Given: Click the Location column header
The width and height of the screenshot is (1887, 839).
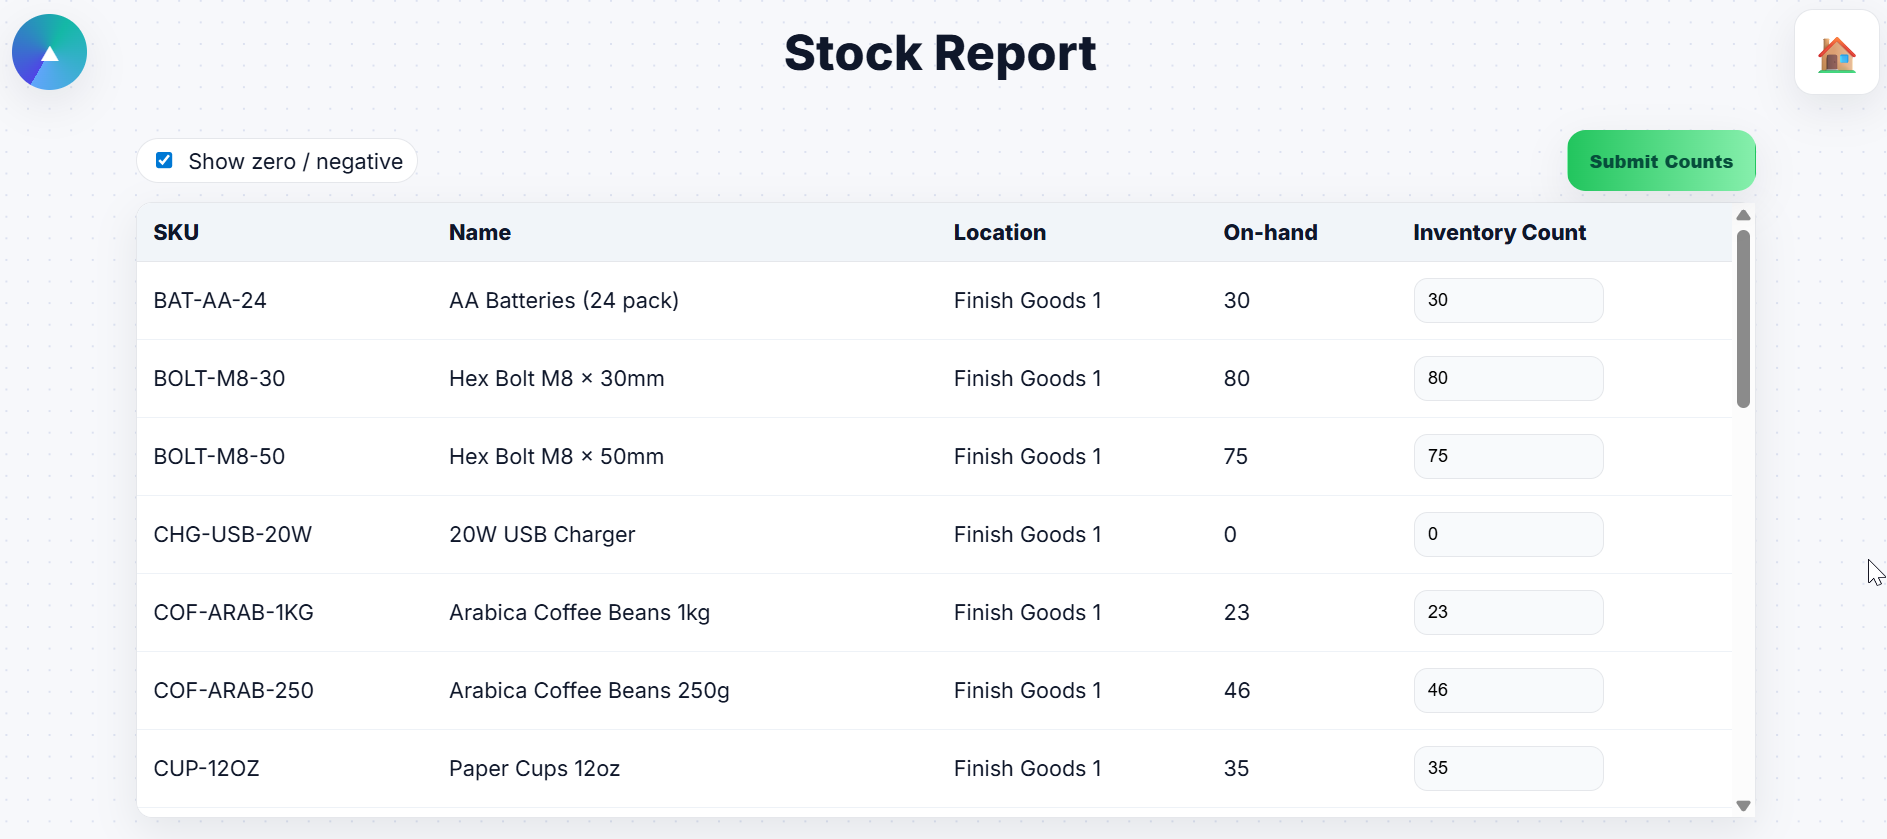Looking at the screenshot, I should [999, 233].
